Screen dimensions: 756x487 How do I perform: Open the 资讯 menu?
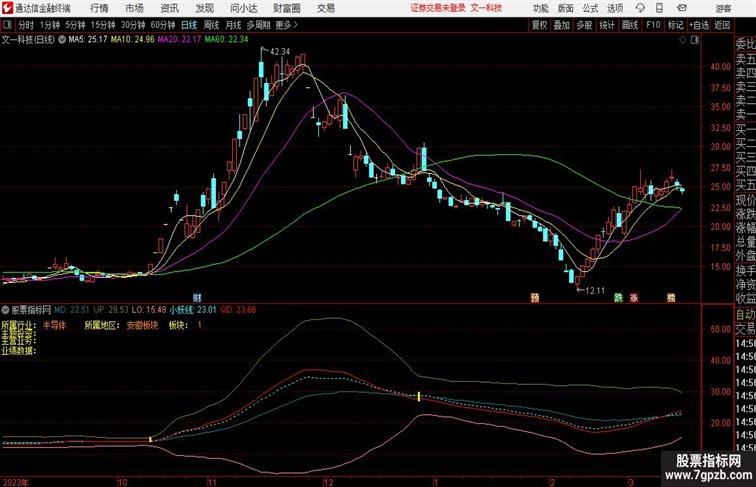(169, 8)
